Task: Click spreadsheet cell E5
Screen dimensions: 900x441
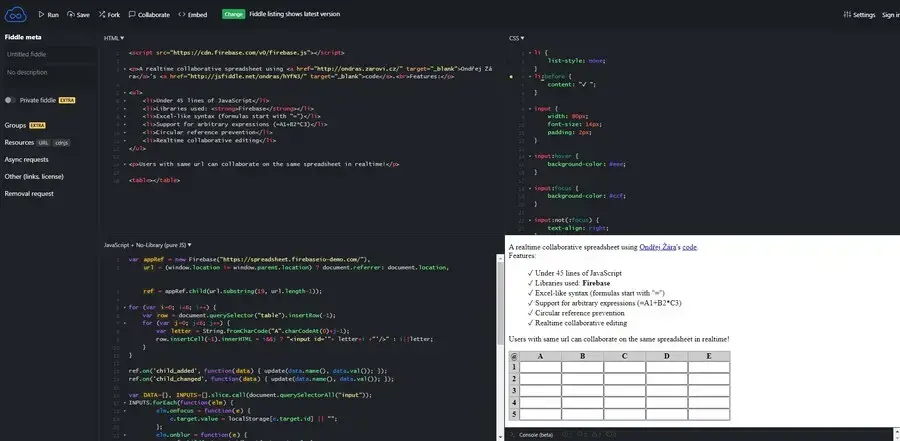Action: coord(709,415)
